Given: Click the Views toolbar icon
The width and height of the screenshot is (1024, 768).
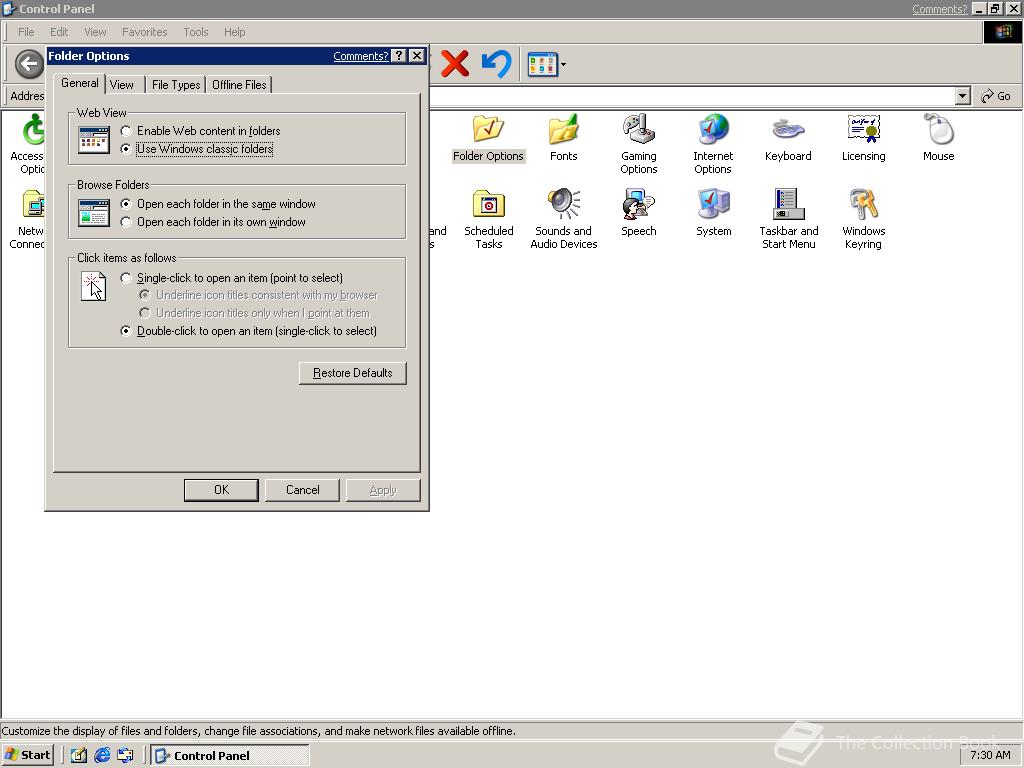Looking at the screenshot, I should [542, 64].
